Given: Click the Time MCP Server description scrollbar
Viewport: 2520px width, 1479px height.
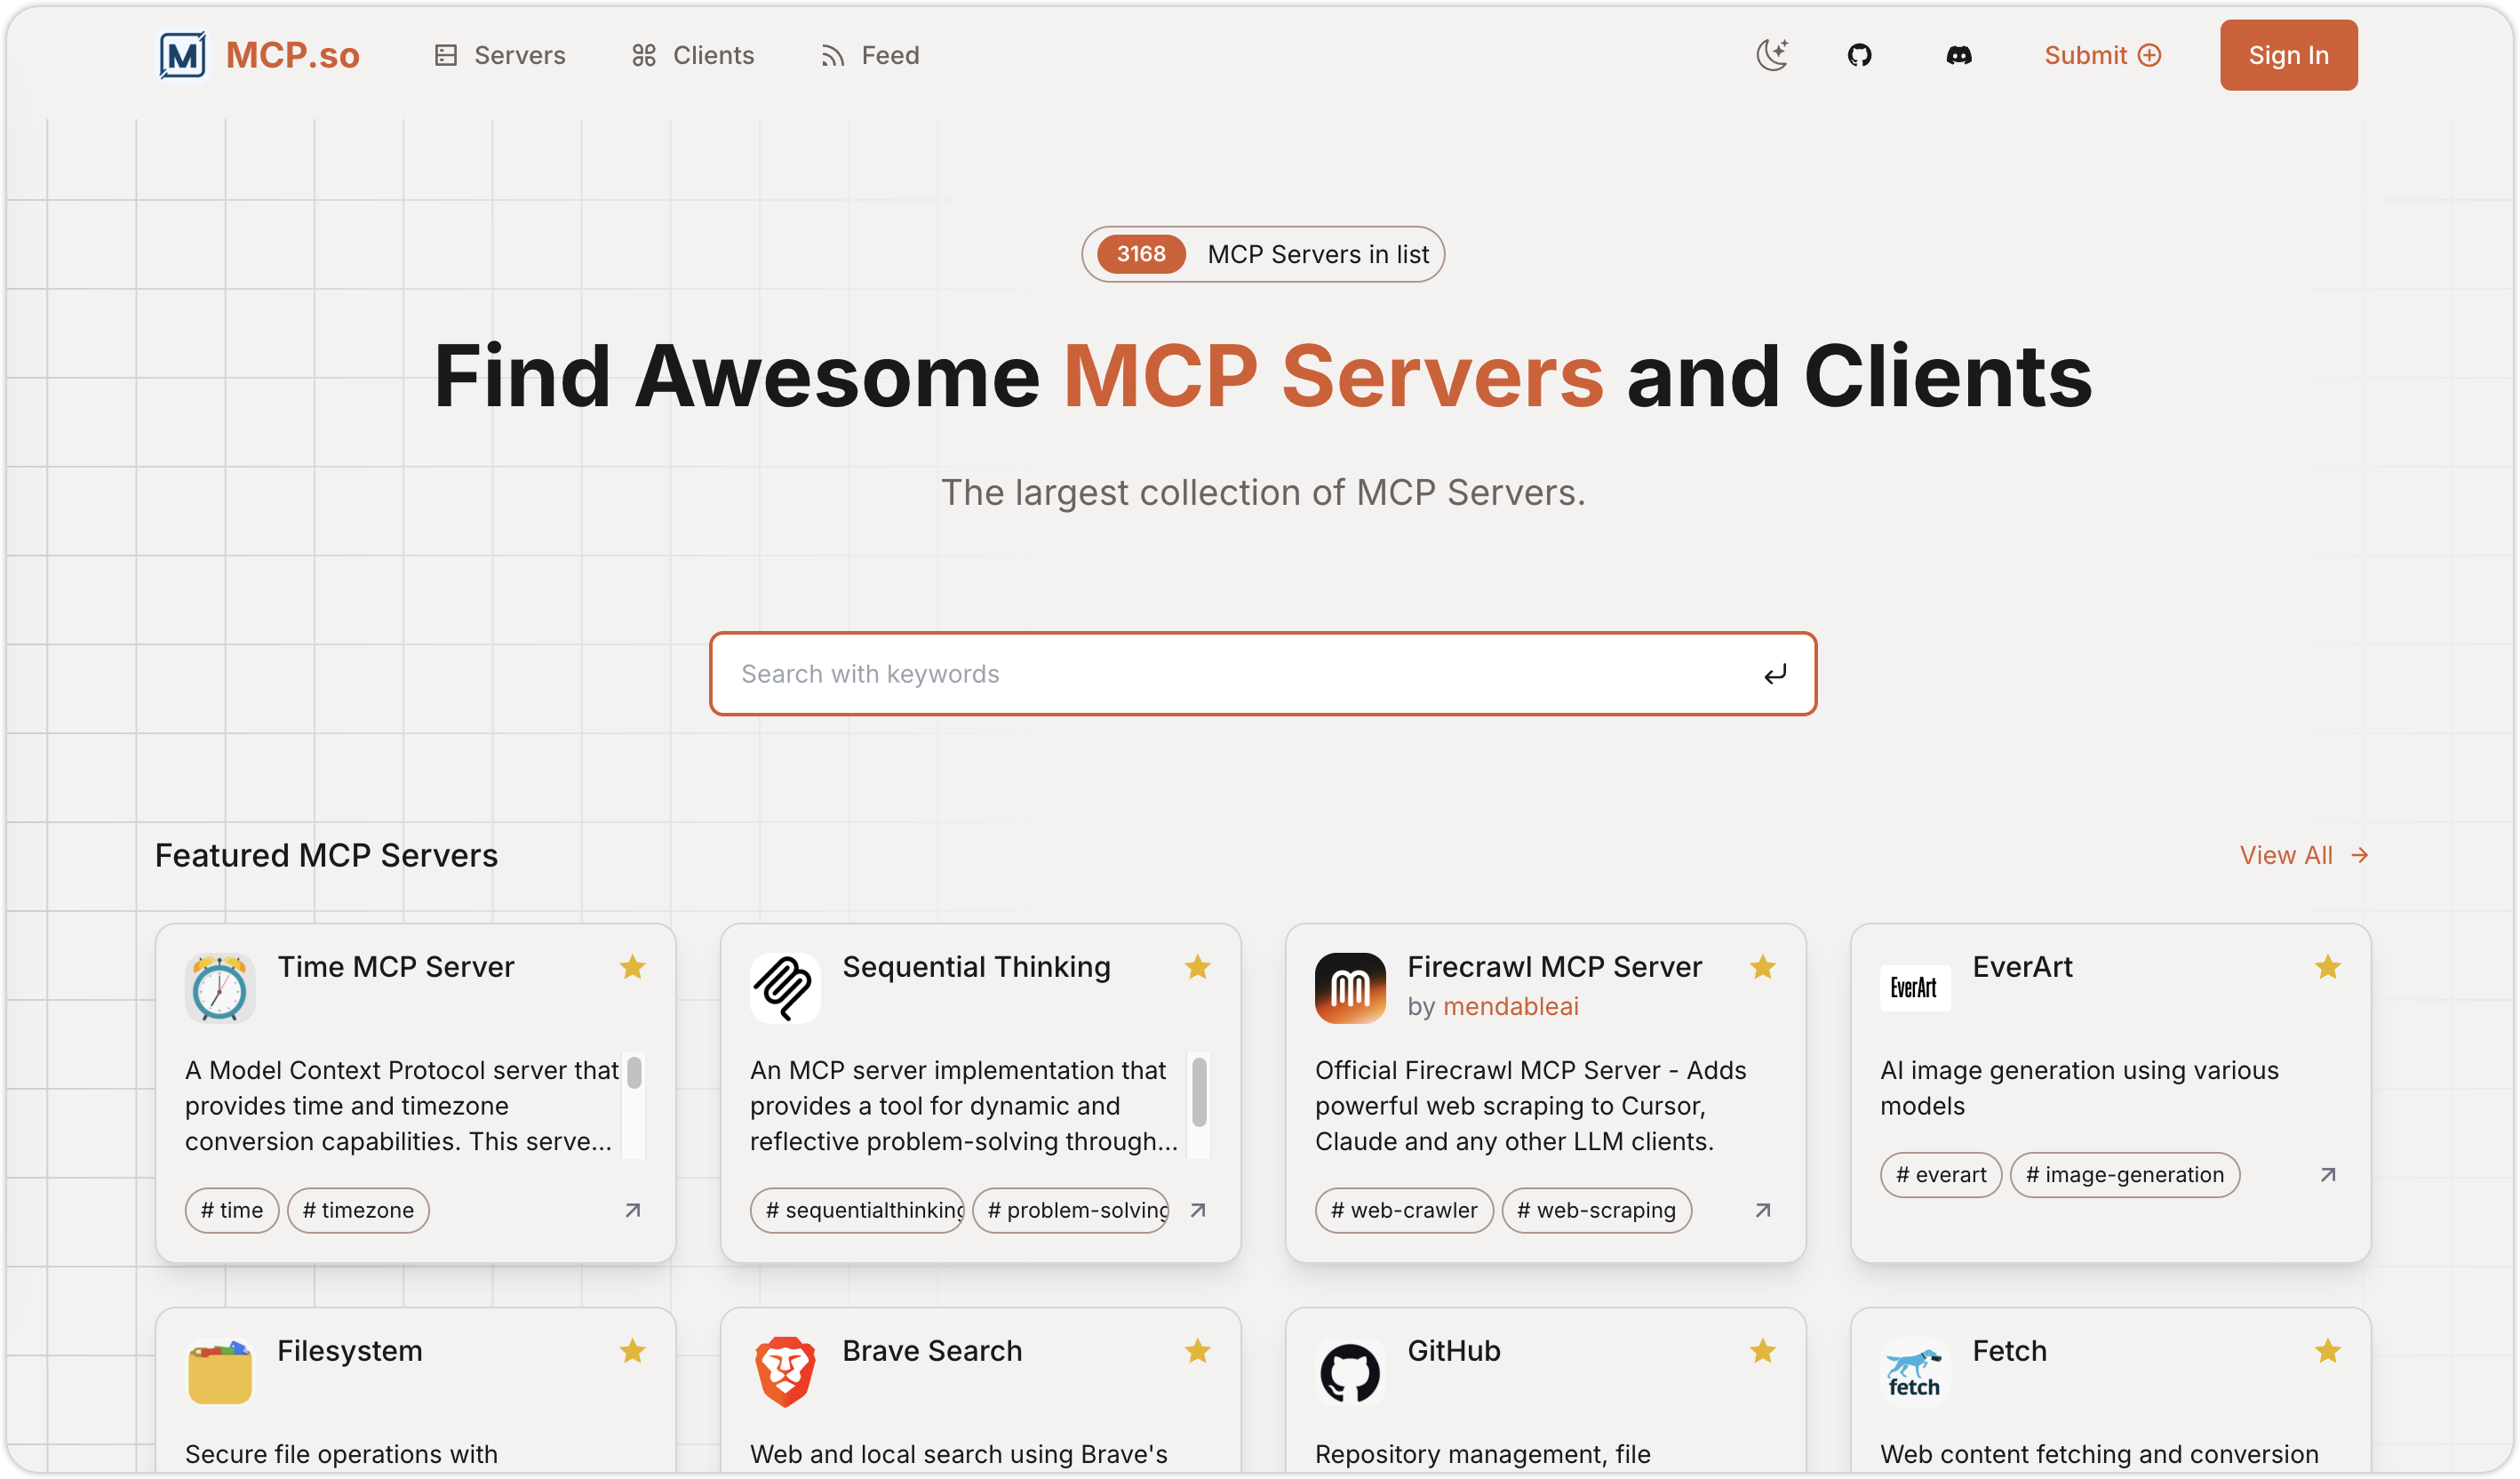Looking at the screenshot, I should 634,1074.
